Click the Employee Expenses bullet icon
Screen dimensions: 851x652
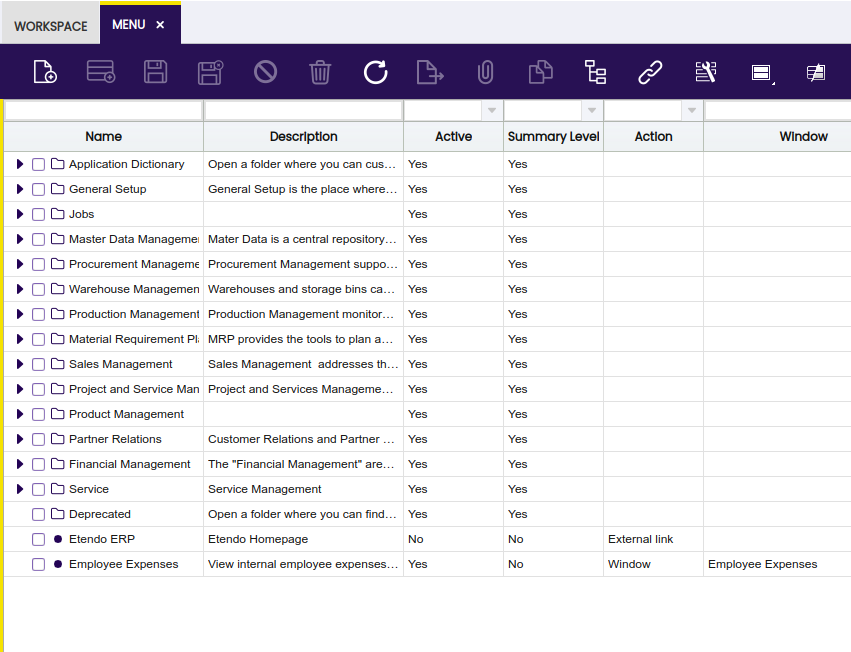tap(58, 564)
